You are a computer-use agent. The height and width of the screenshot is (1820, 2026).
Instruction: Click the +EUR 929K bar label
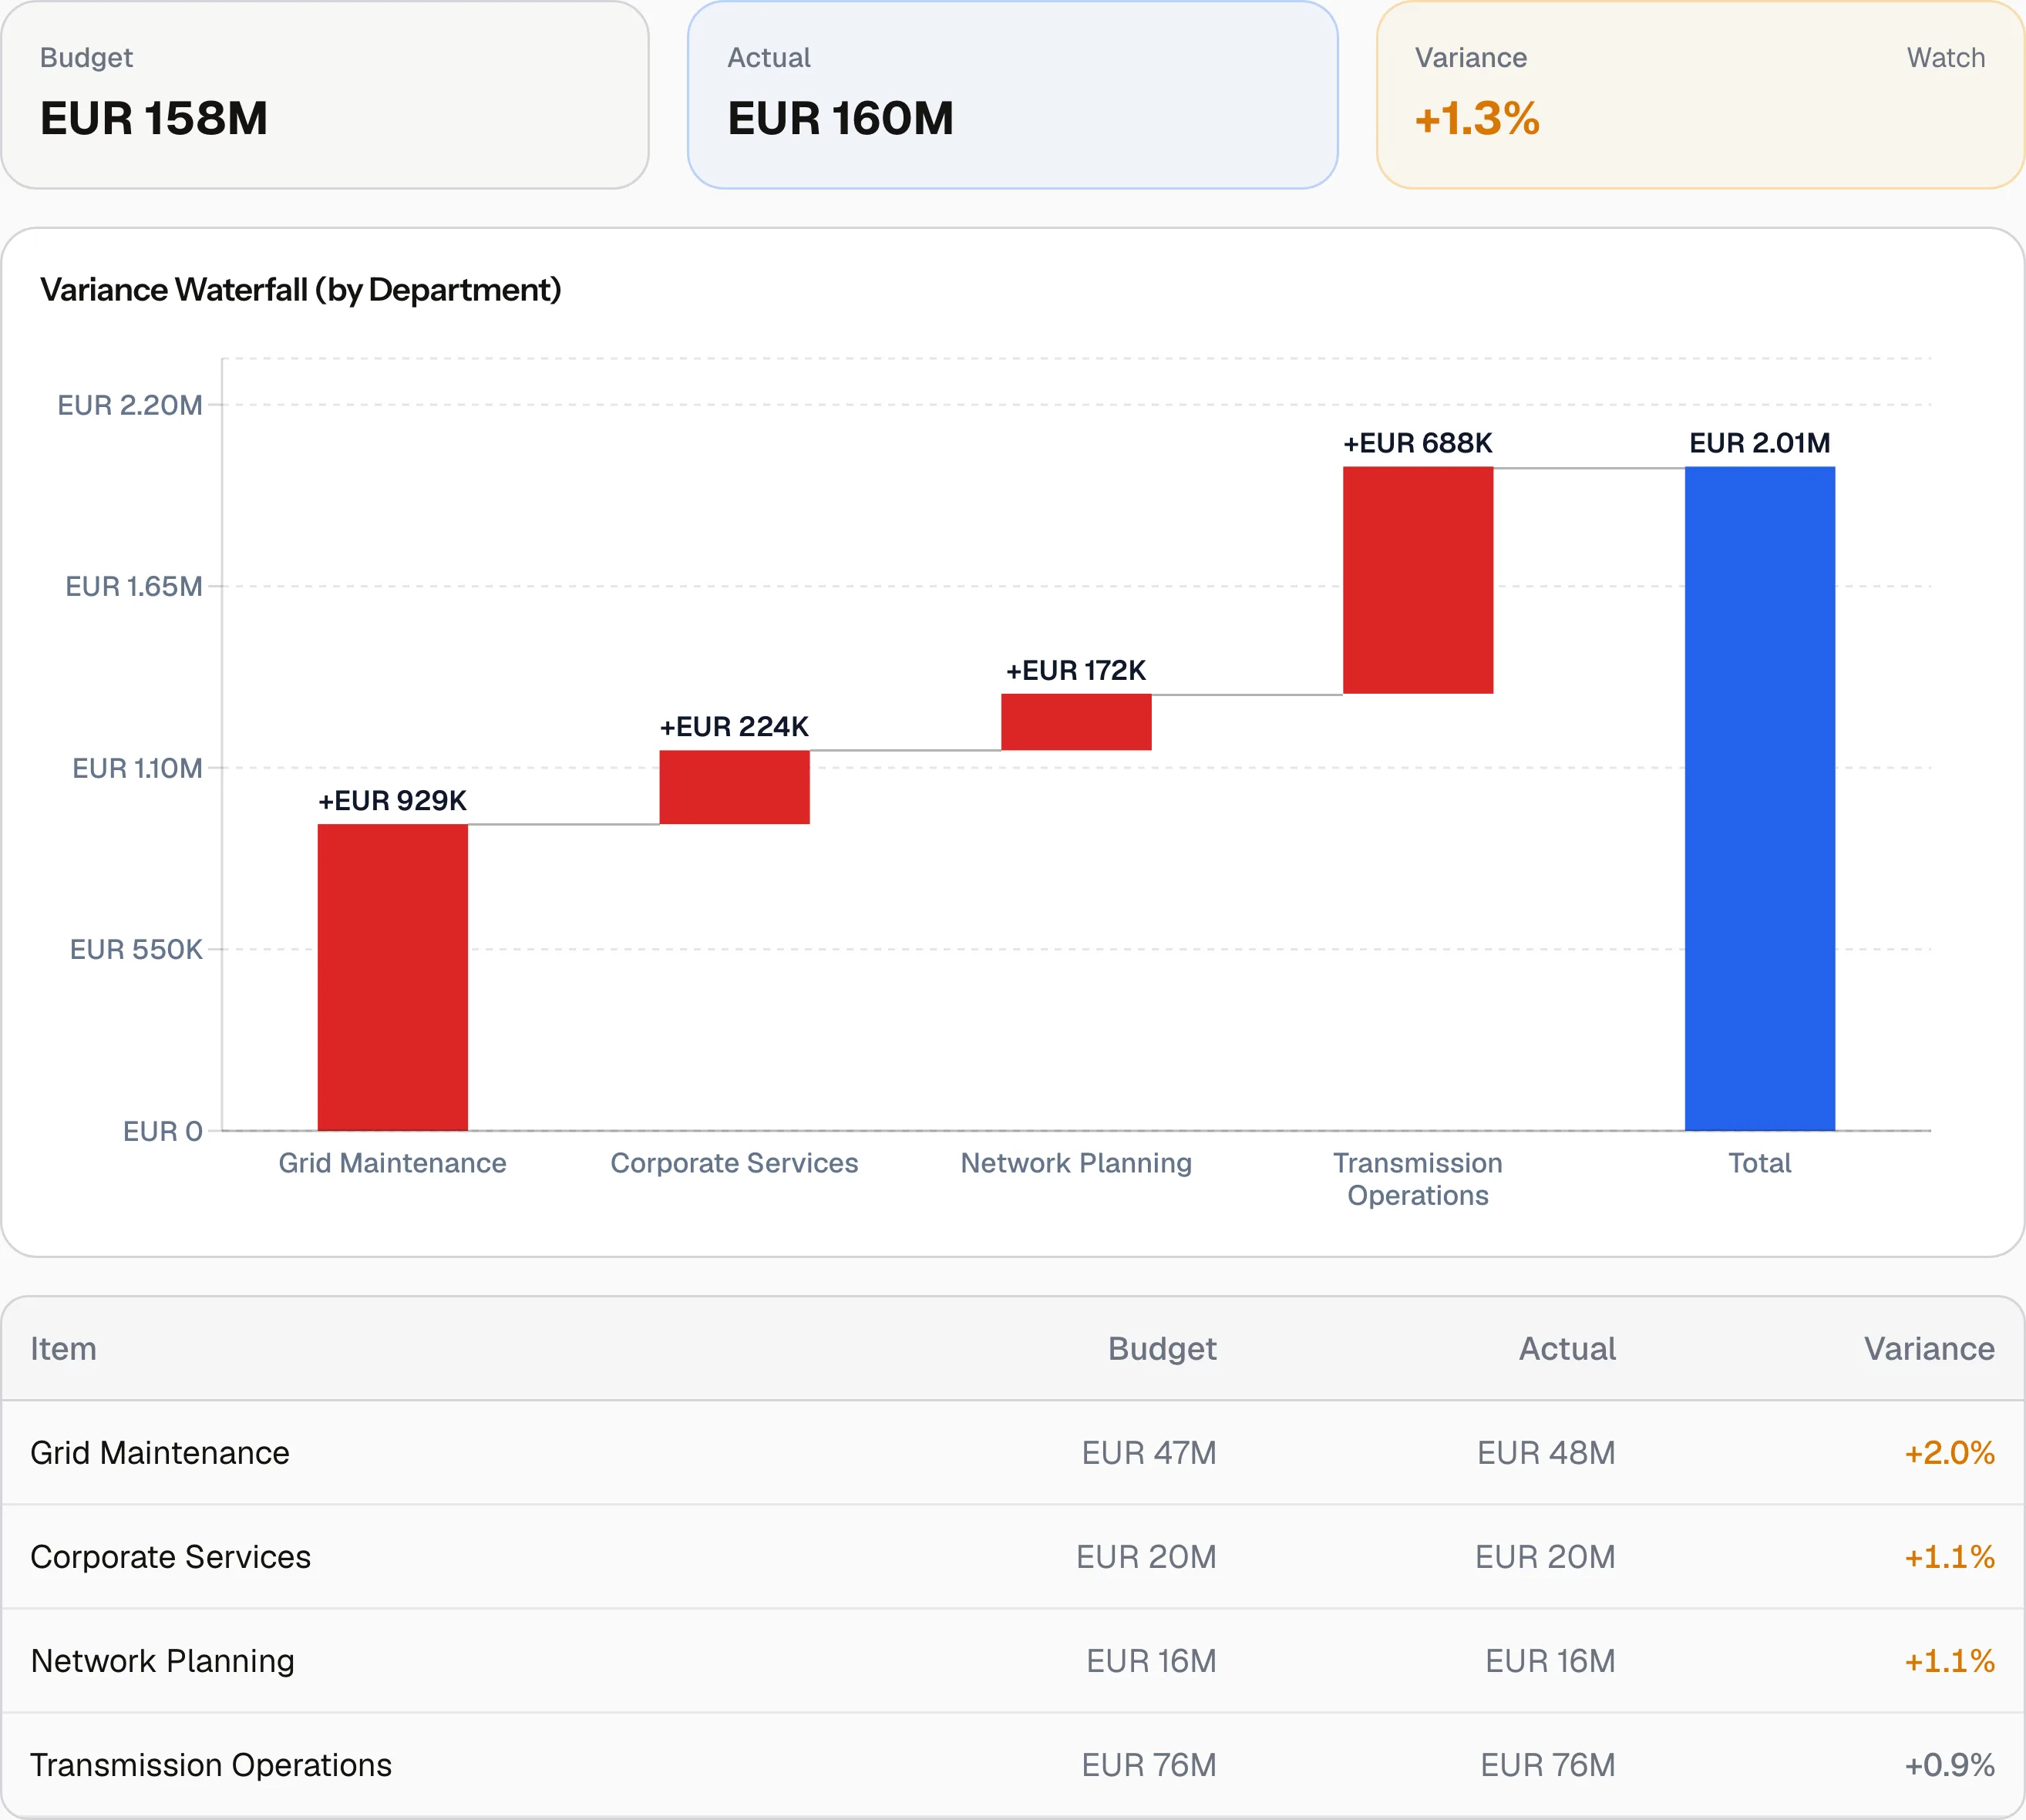pyautogui.click(x=393, y=800)
